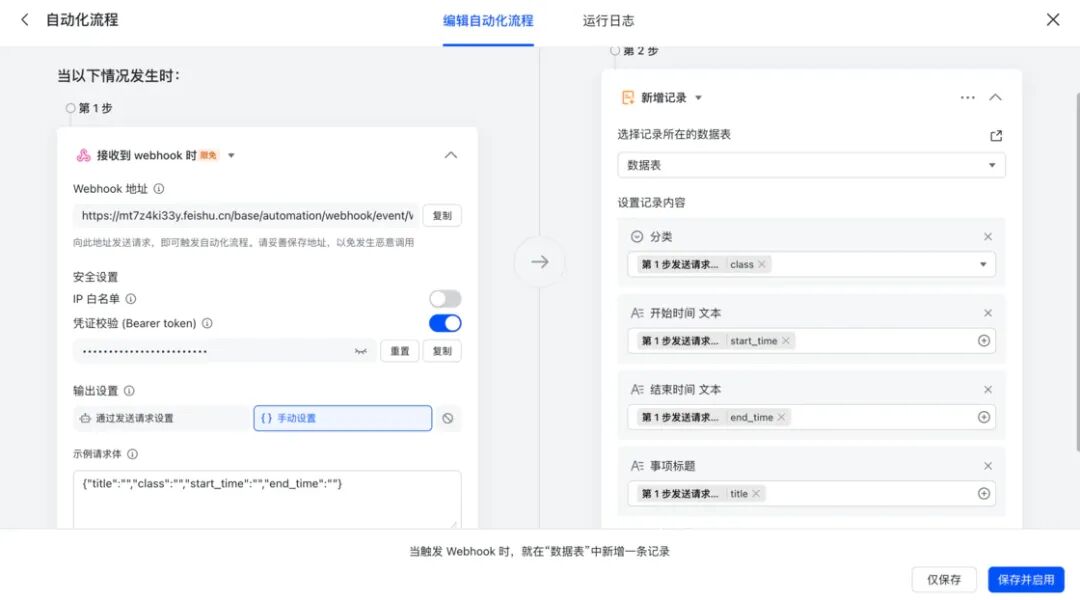
Task: Click the 第 1 步发送请求 start_time tag
Action: pos(716,341)
